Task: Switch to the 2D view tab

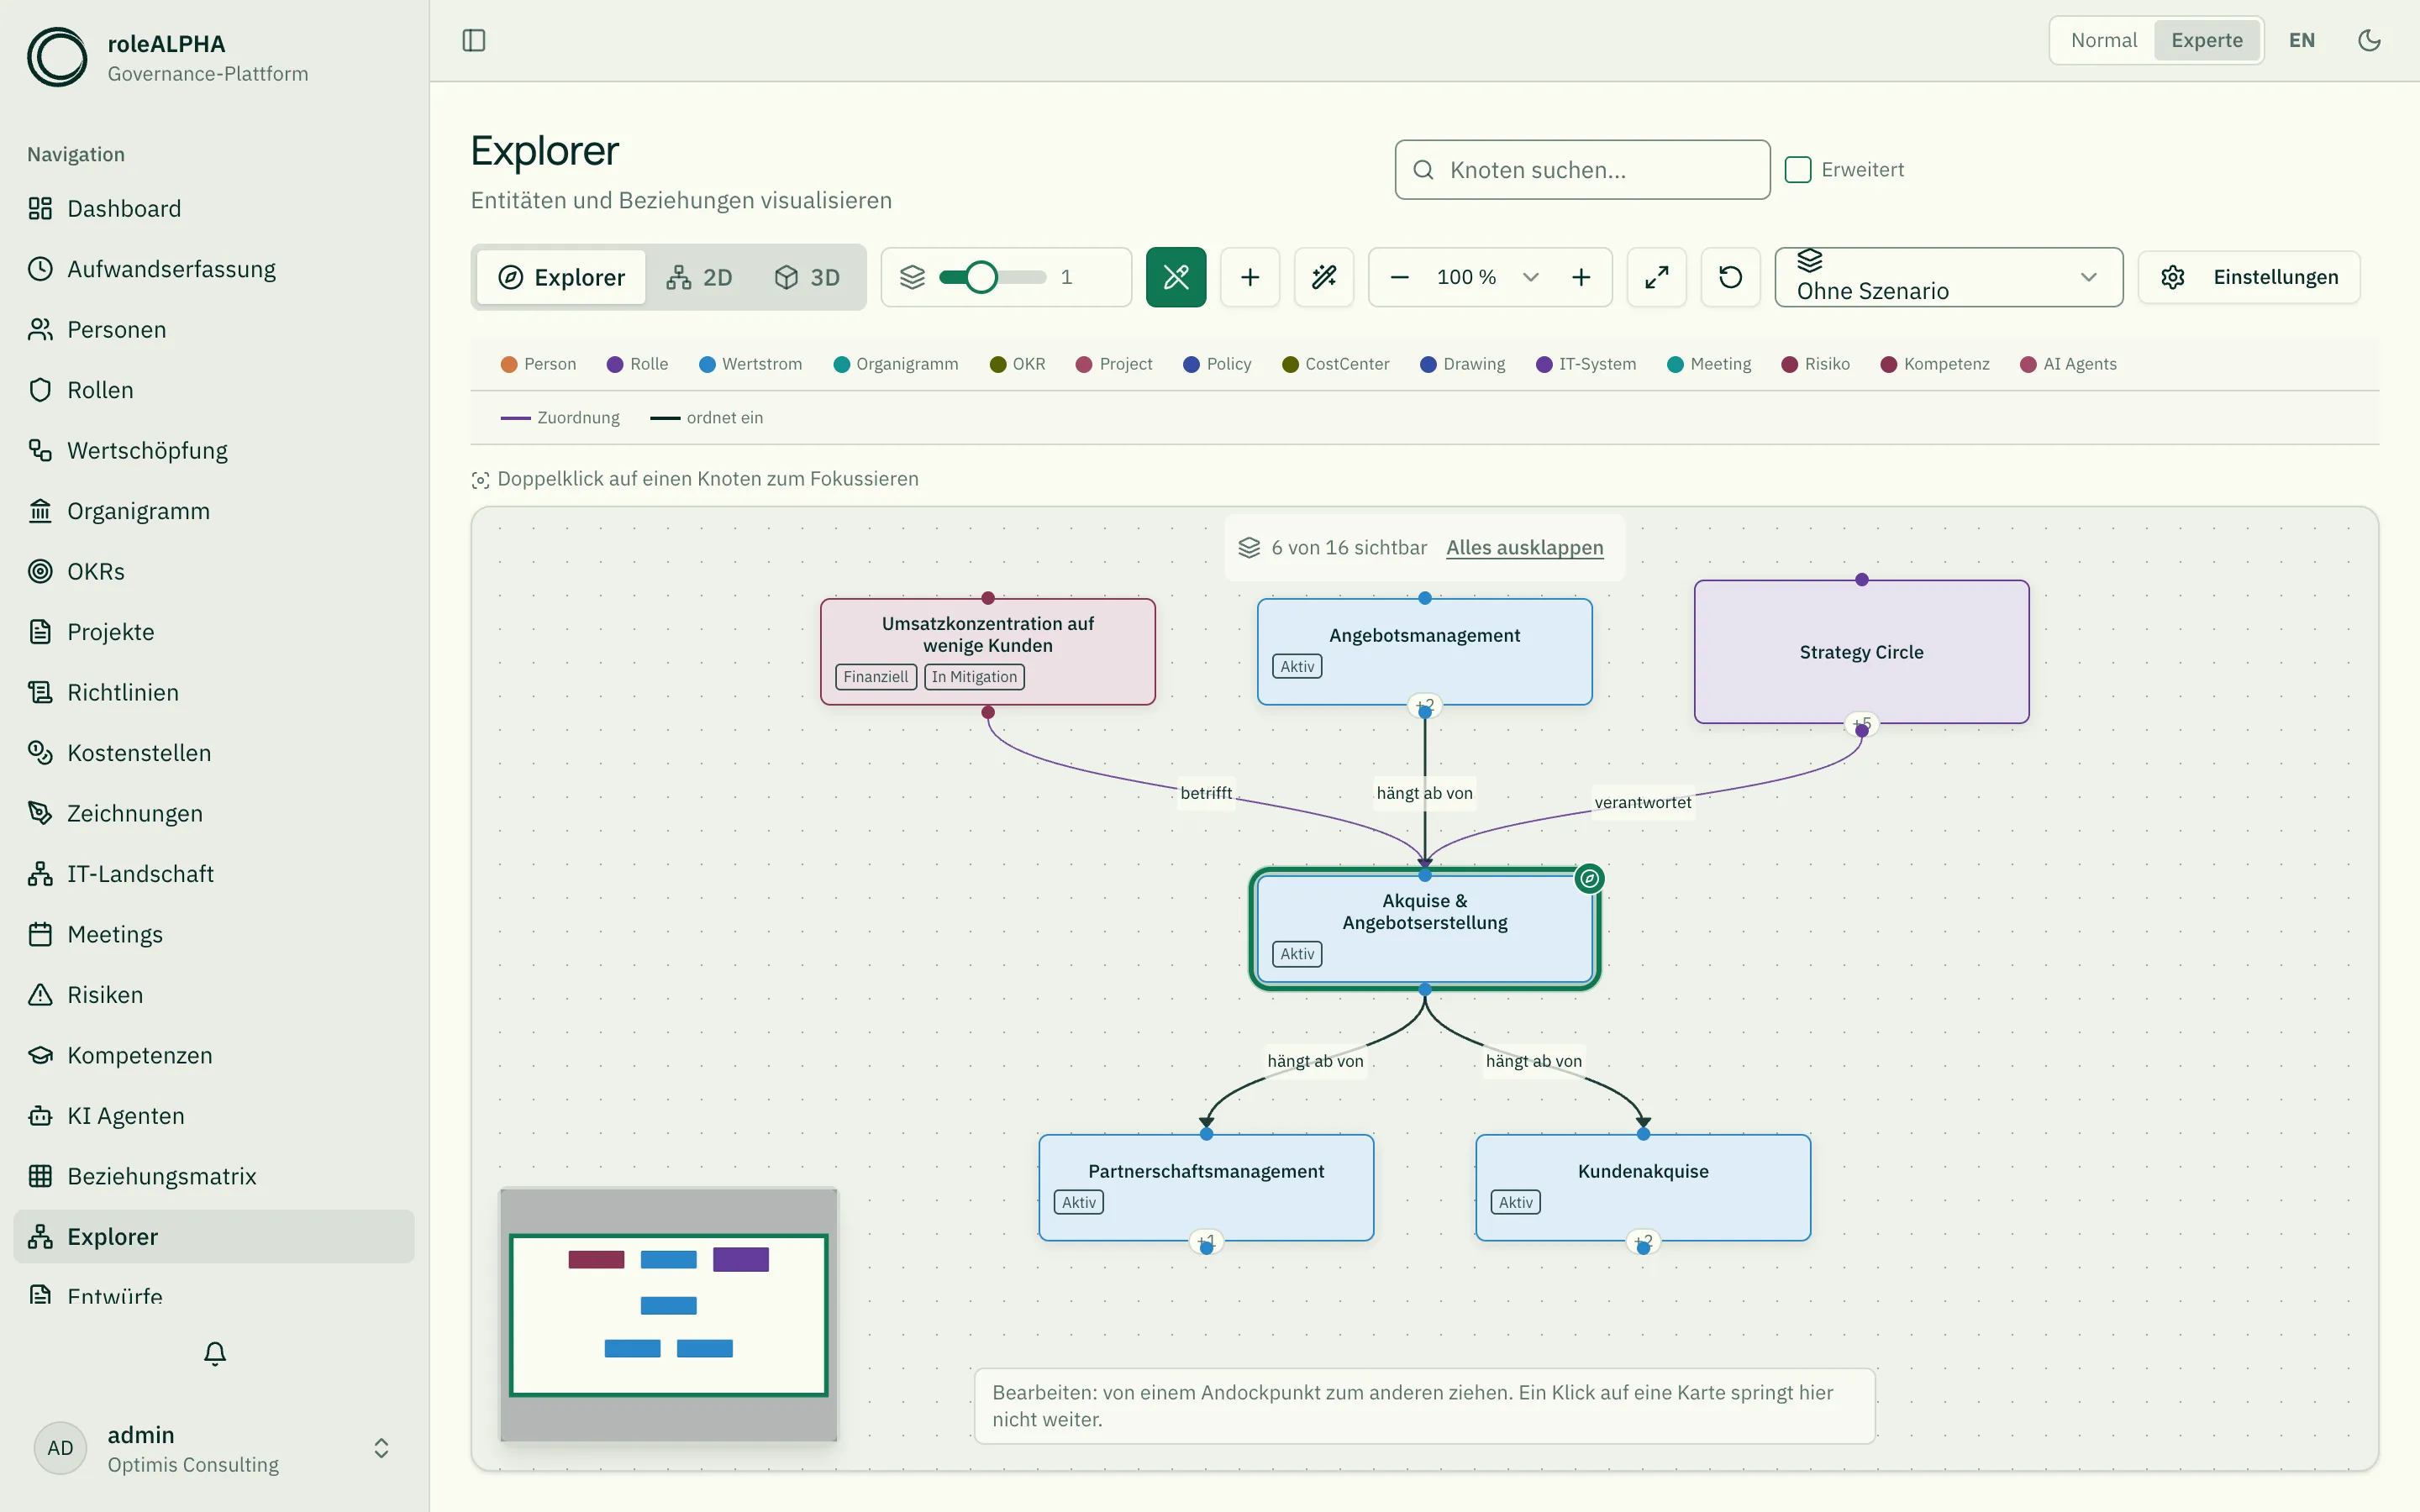Action: pyautogui.click(x=699, y=277)
